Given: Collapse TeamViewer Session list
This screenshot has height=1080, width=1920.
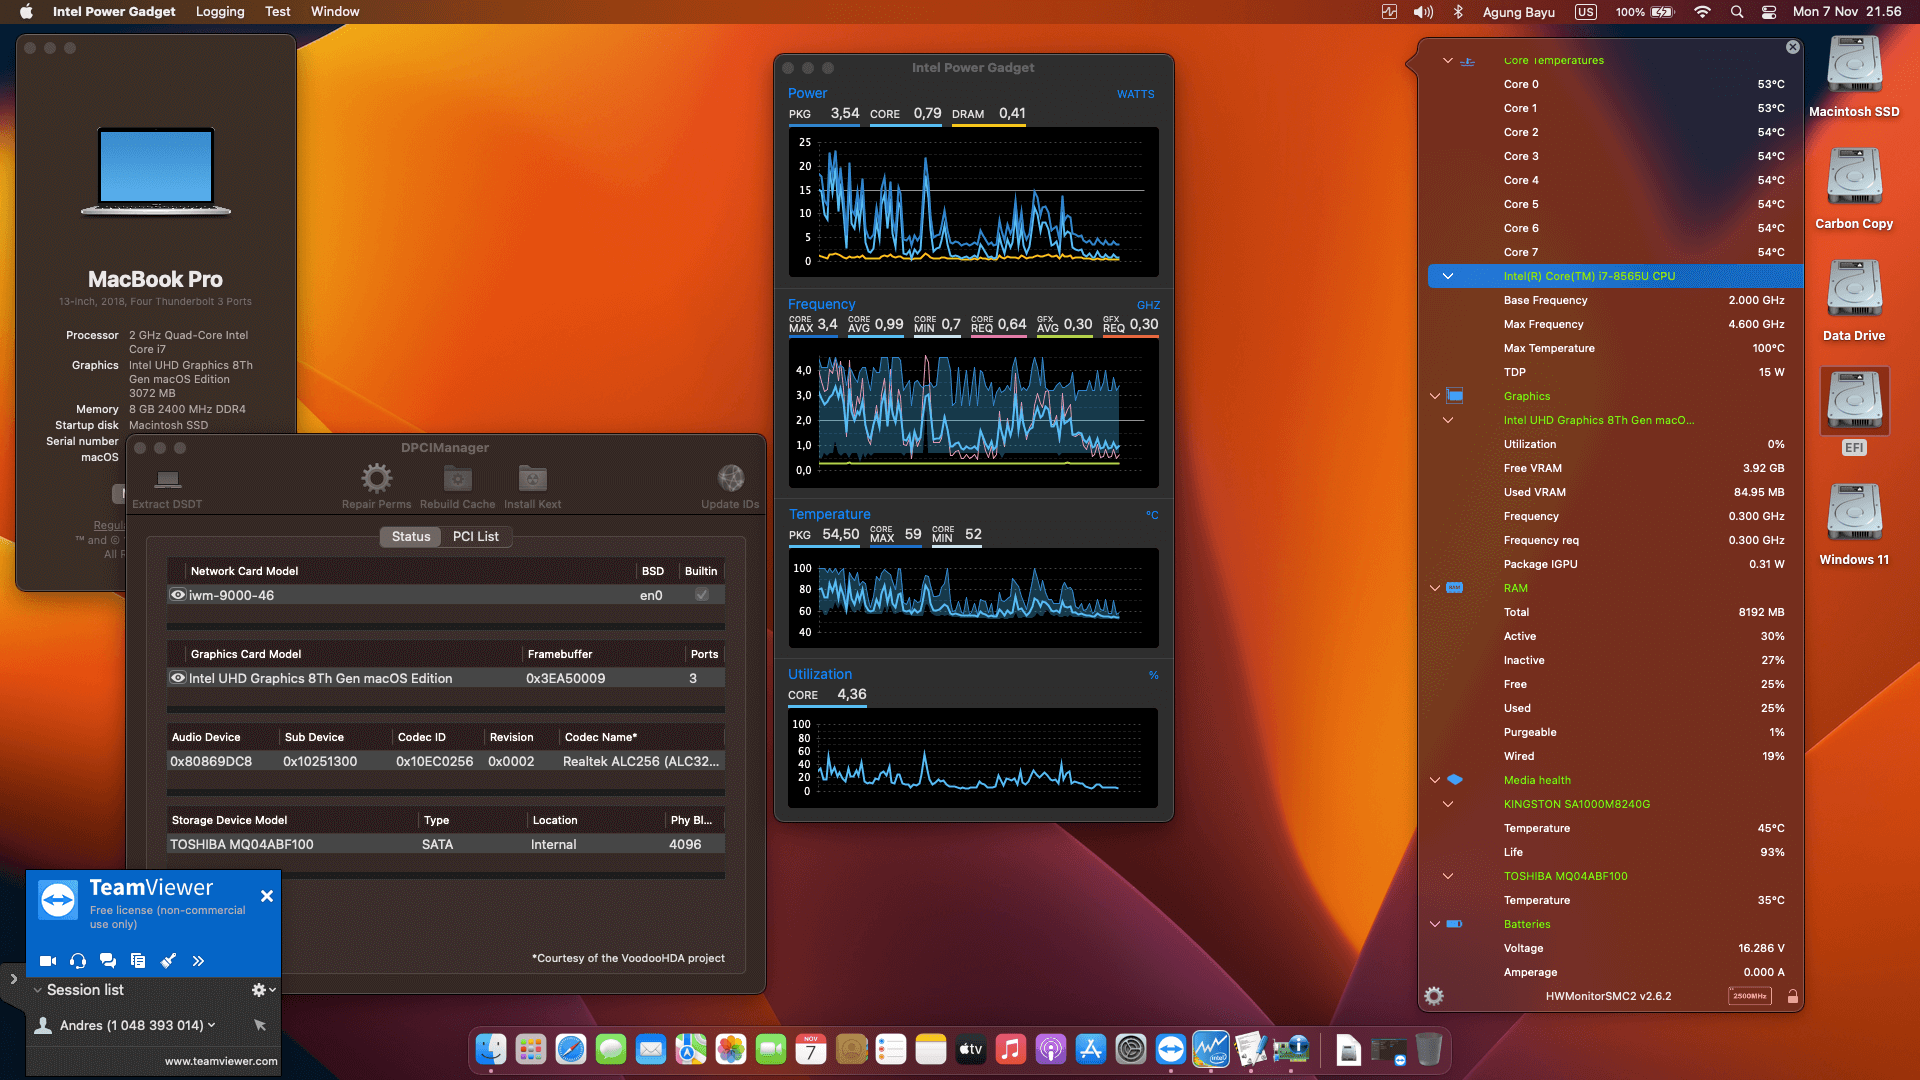Looking at the screenshot, I should tap(38, 990).
